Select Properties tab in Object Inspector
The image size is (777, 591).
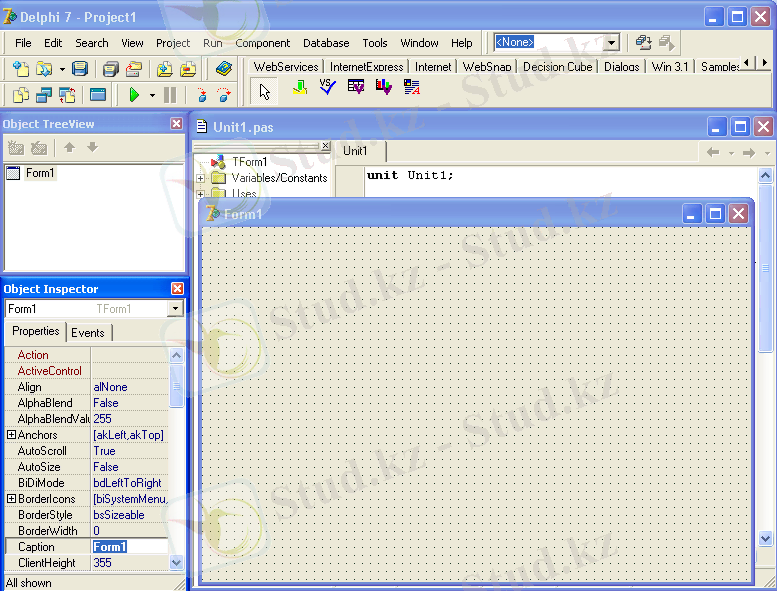tap(35, 331)
